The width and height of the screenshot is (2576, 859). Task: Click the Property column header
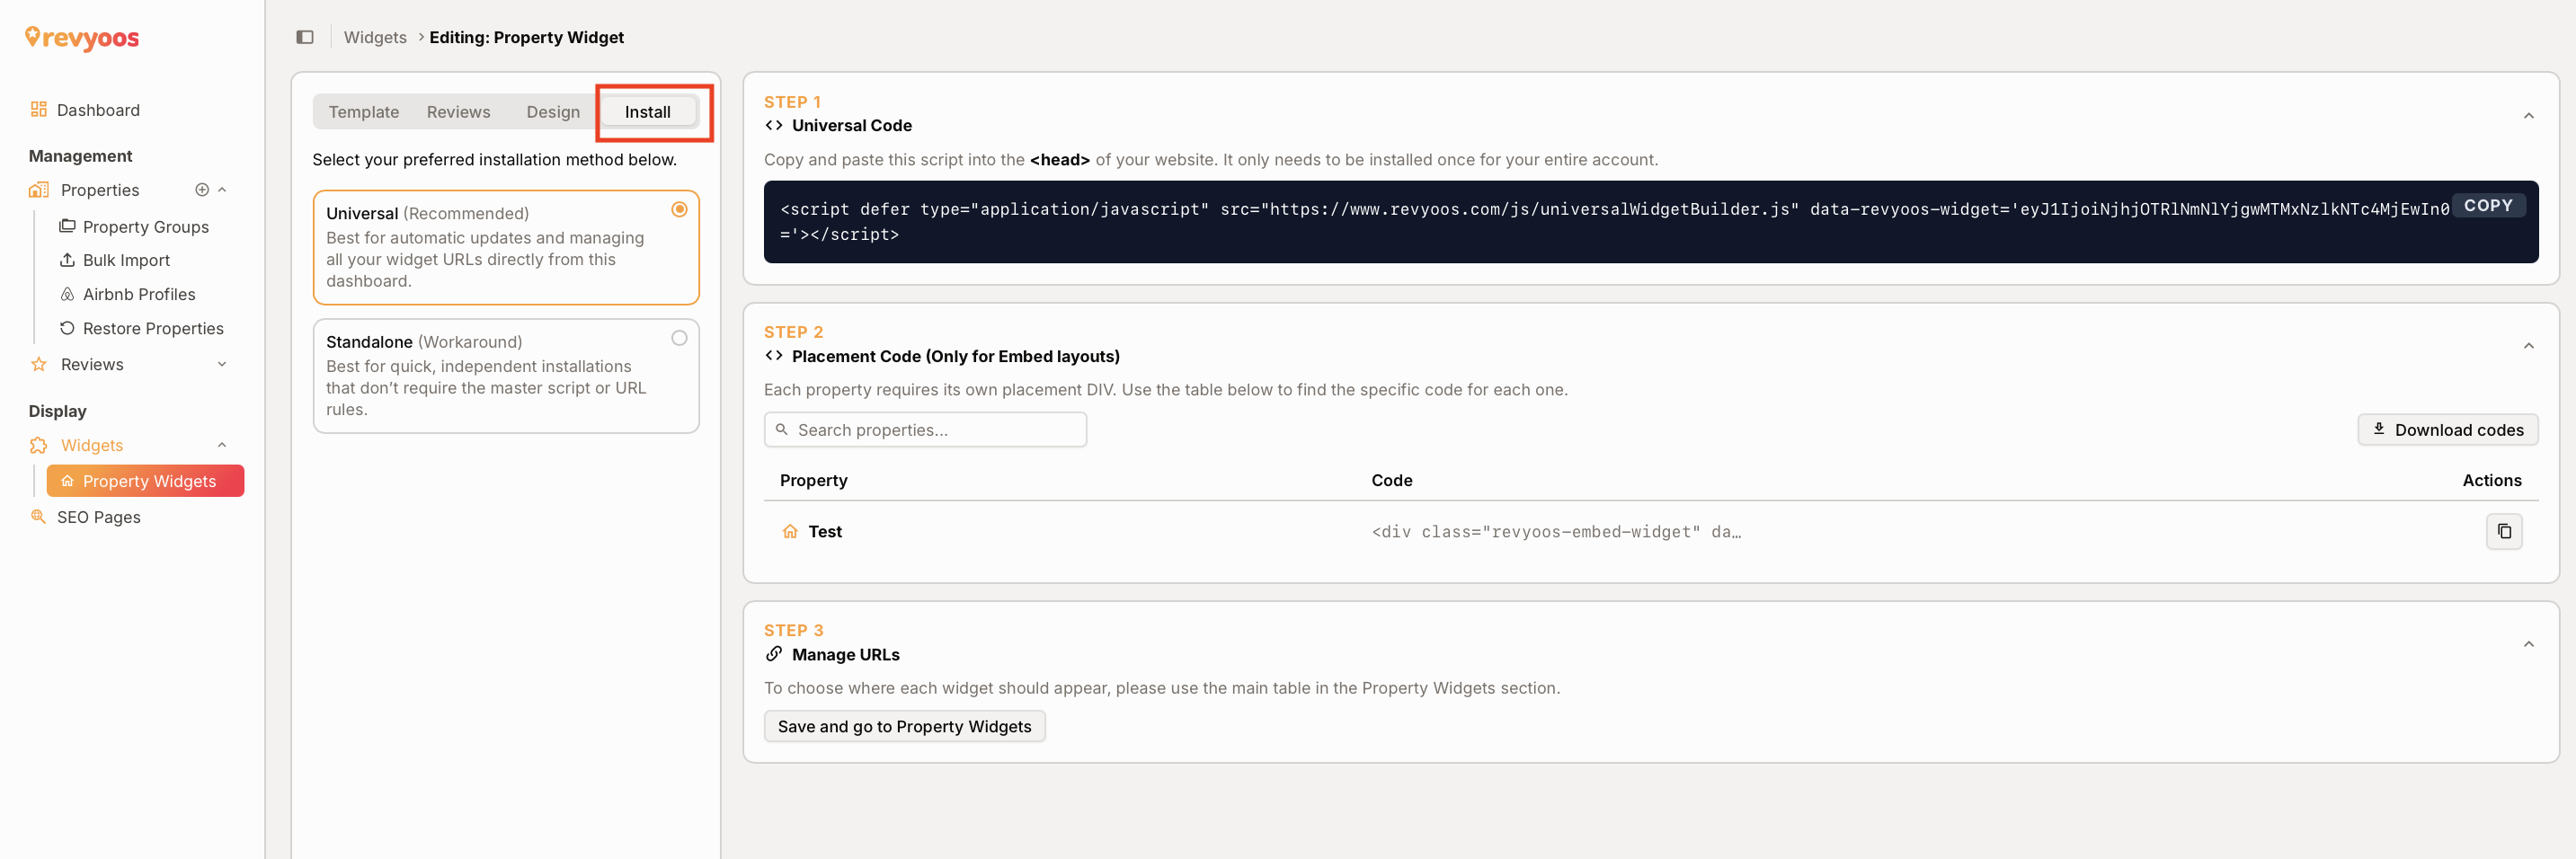(814, 481)
